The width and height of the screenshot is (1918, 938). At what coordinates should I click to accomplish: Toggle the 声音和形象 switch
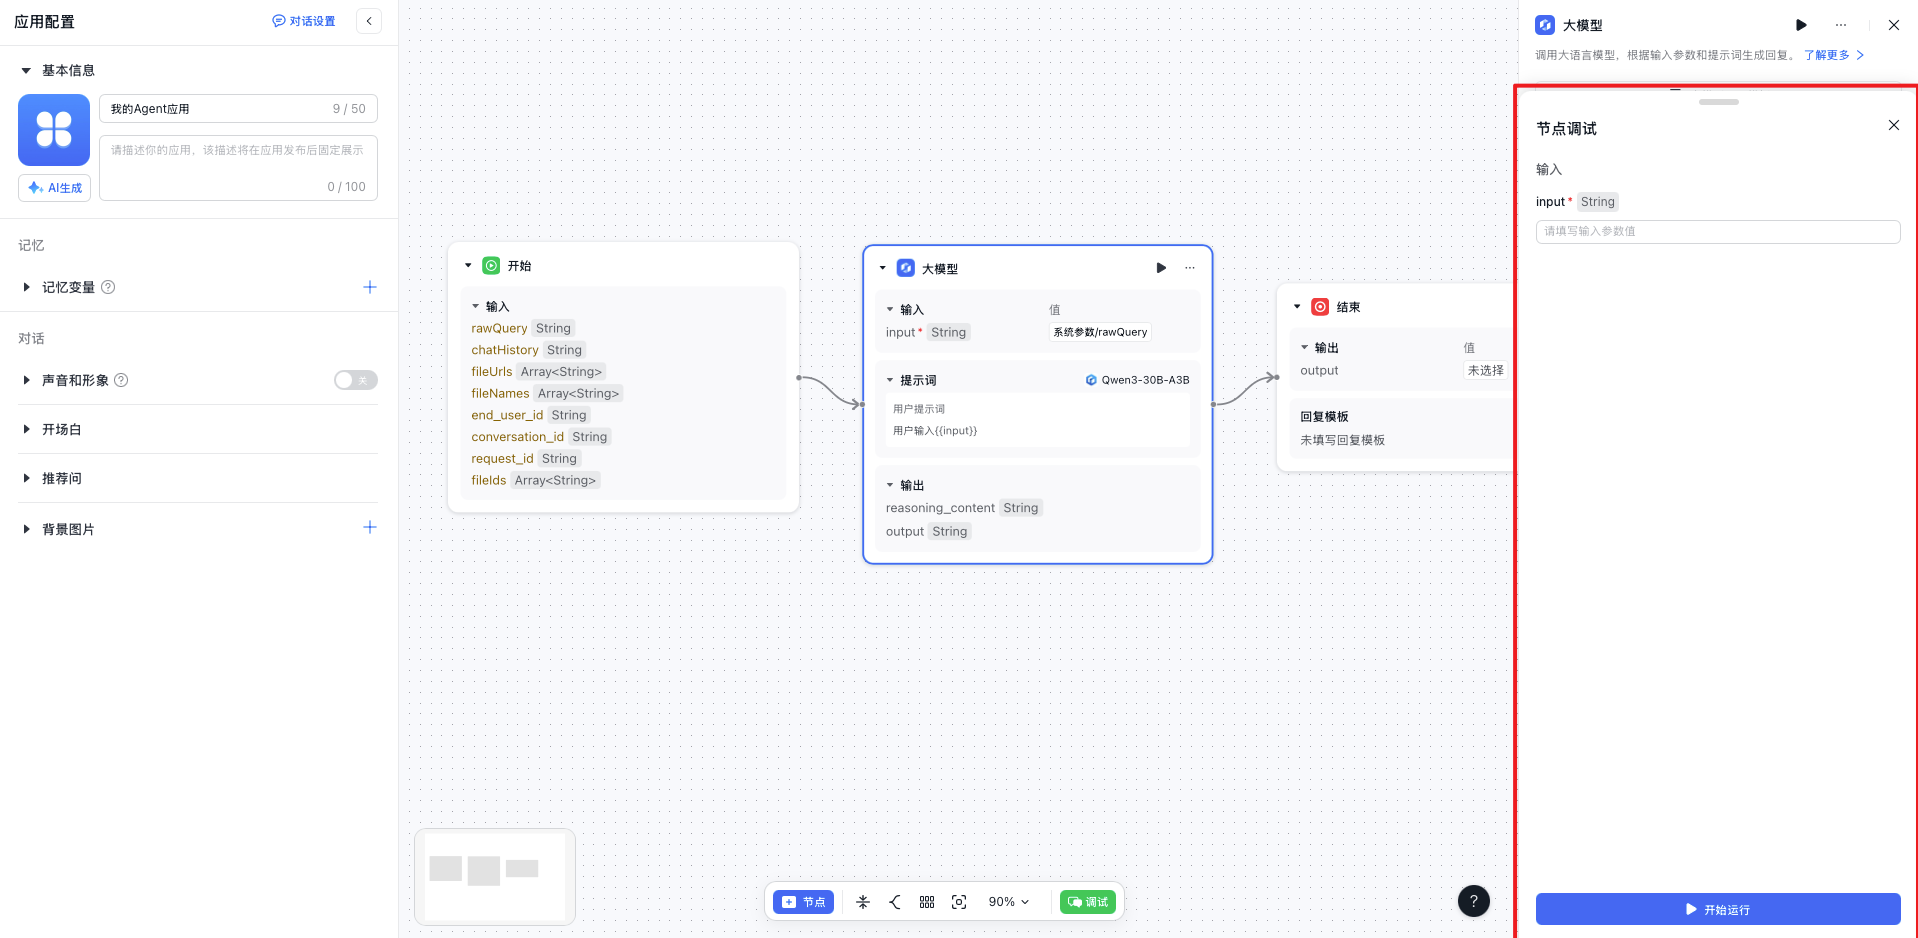(356, 380)
